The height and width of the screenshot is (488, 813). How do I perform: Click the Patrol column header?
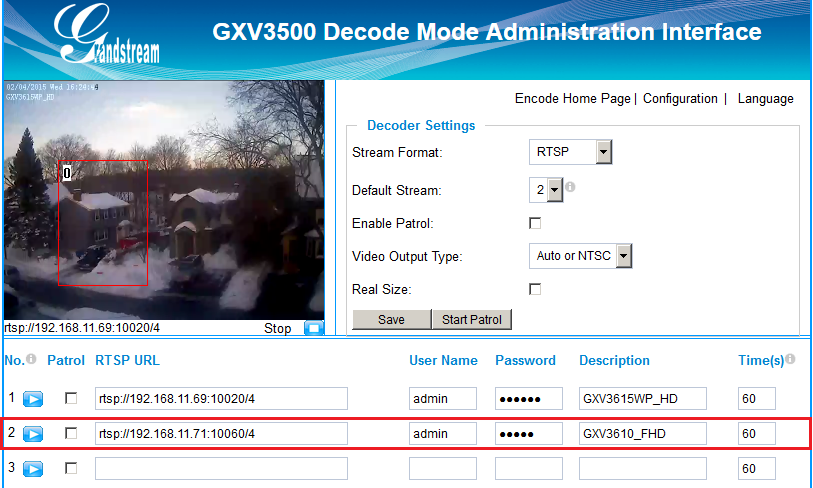click(66, 360)
